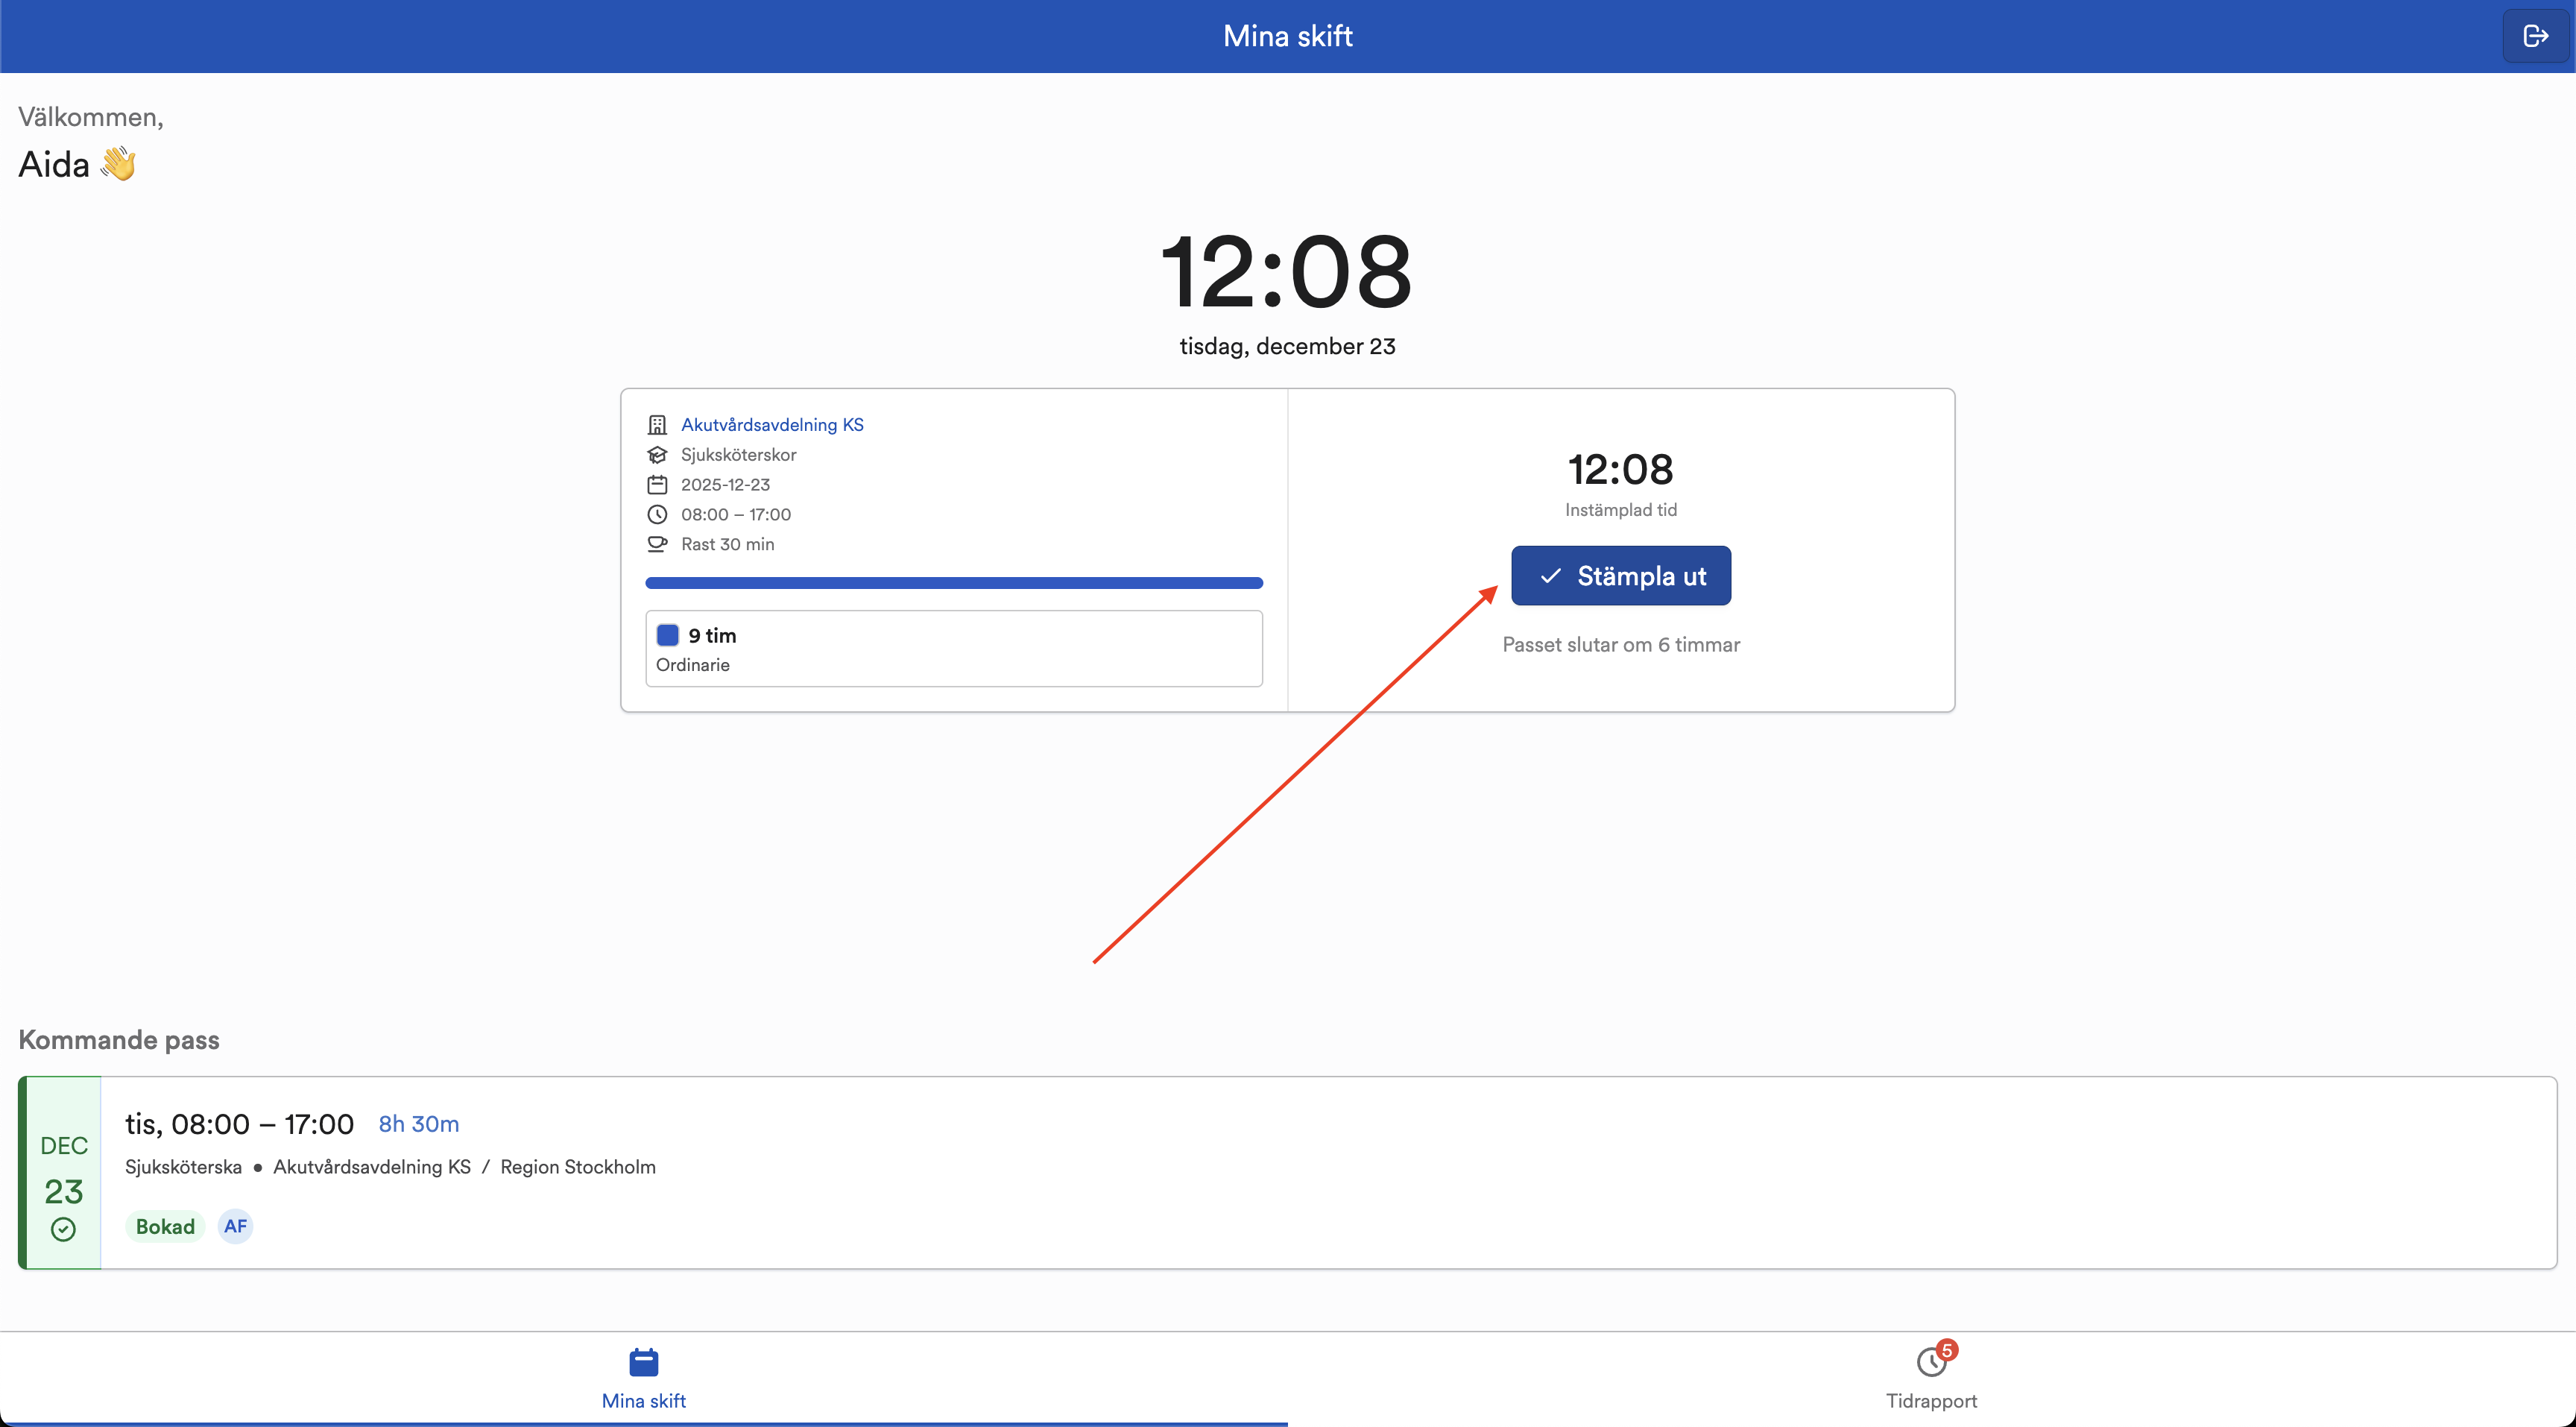Click the Passet slutar om 6 timmar text

pyautogui.click(x=1621, y=645)
